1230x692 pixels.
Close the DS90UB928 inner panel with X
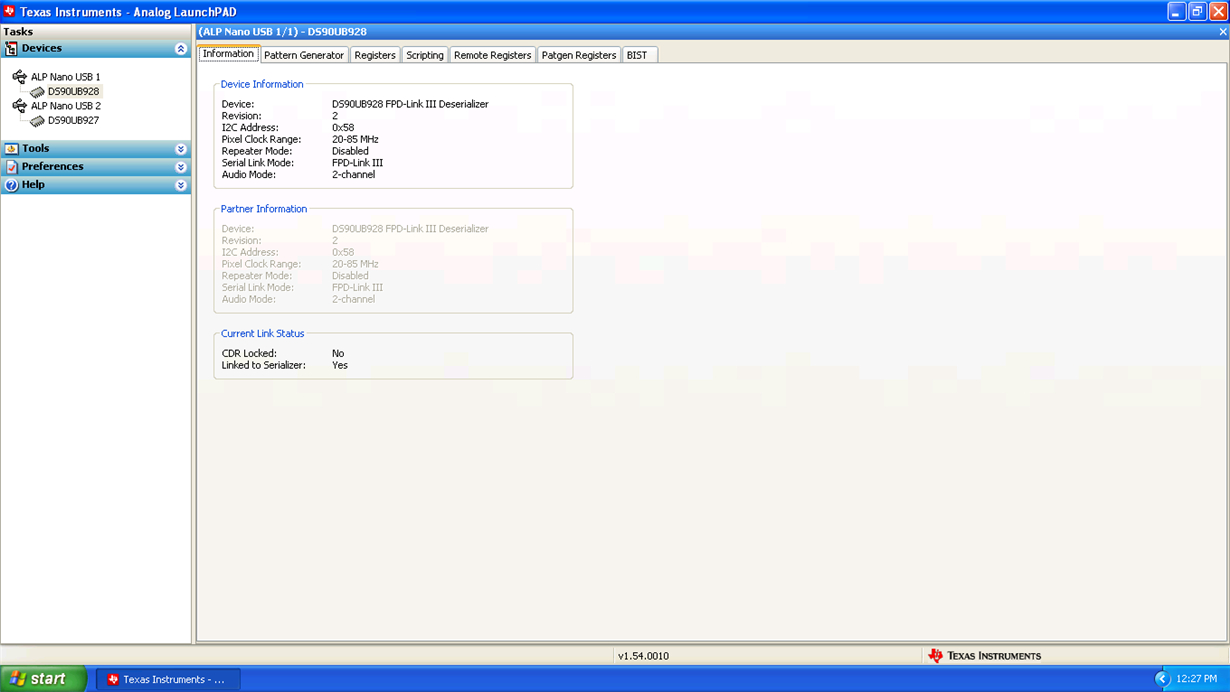click(x=1223, y=32)
